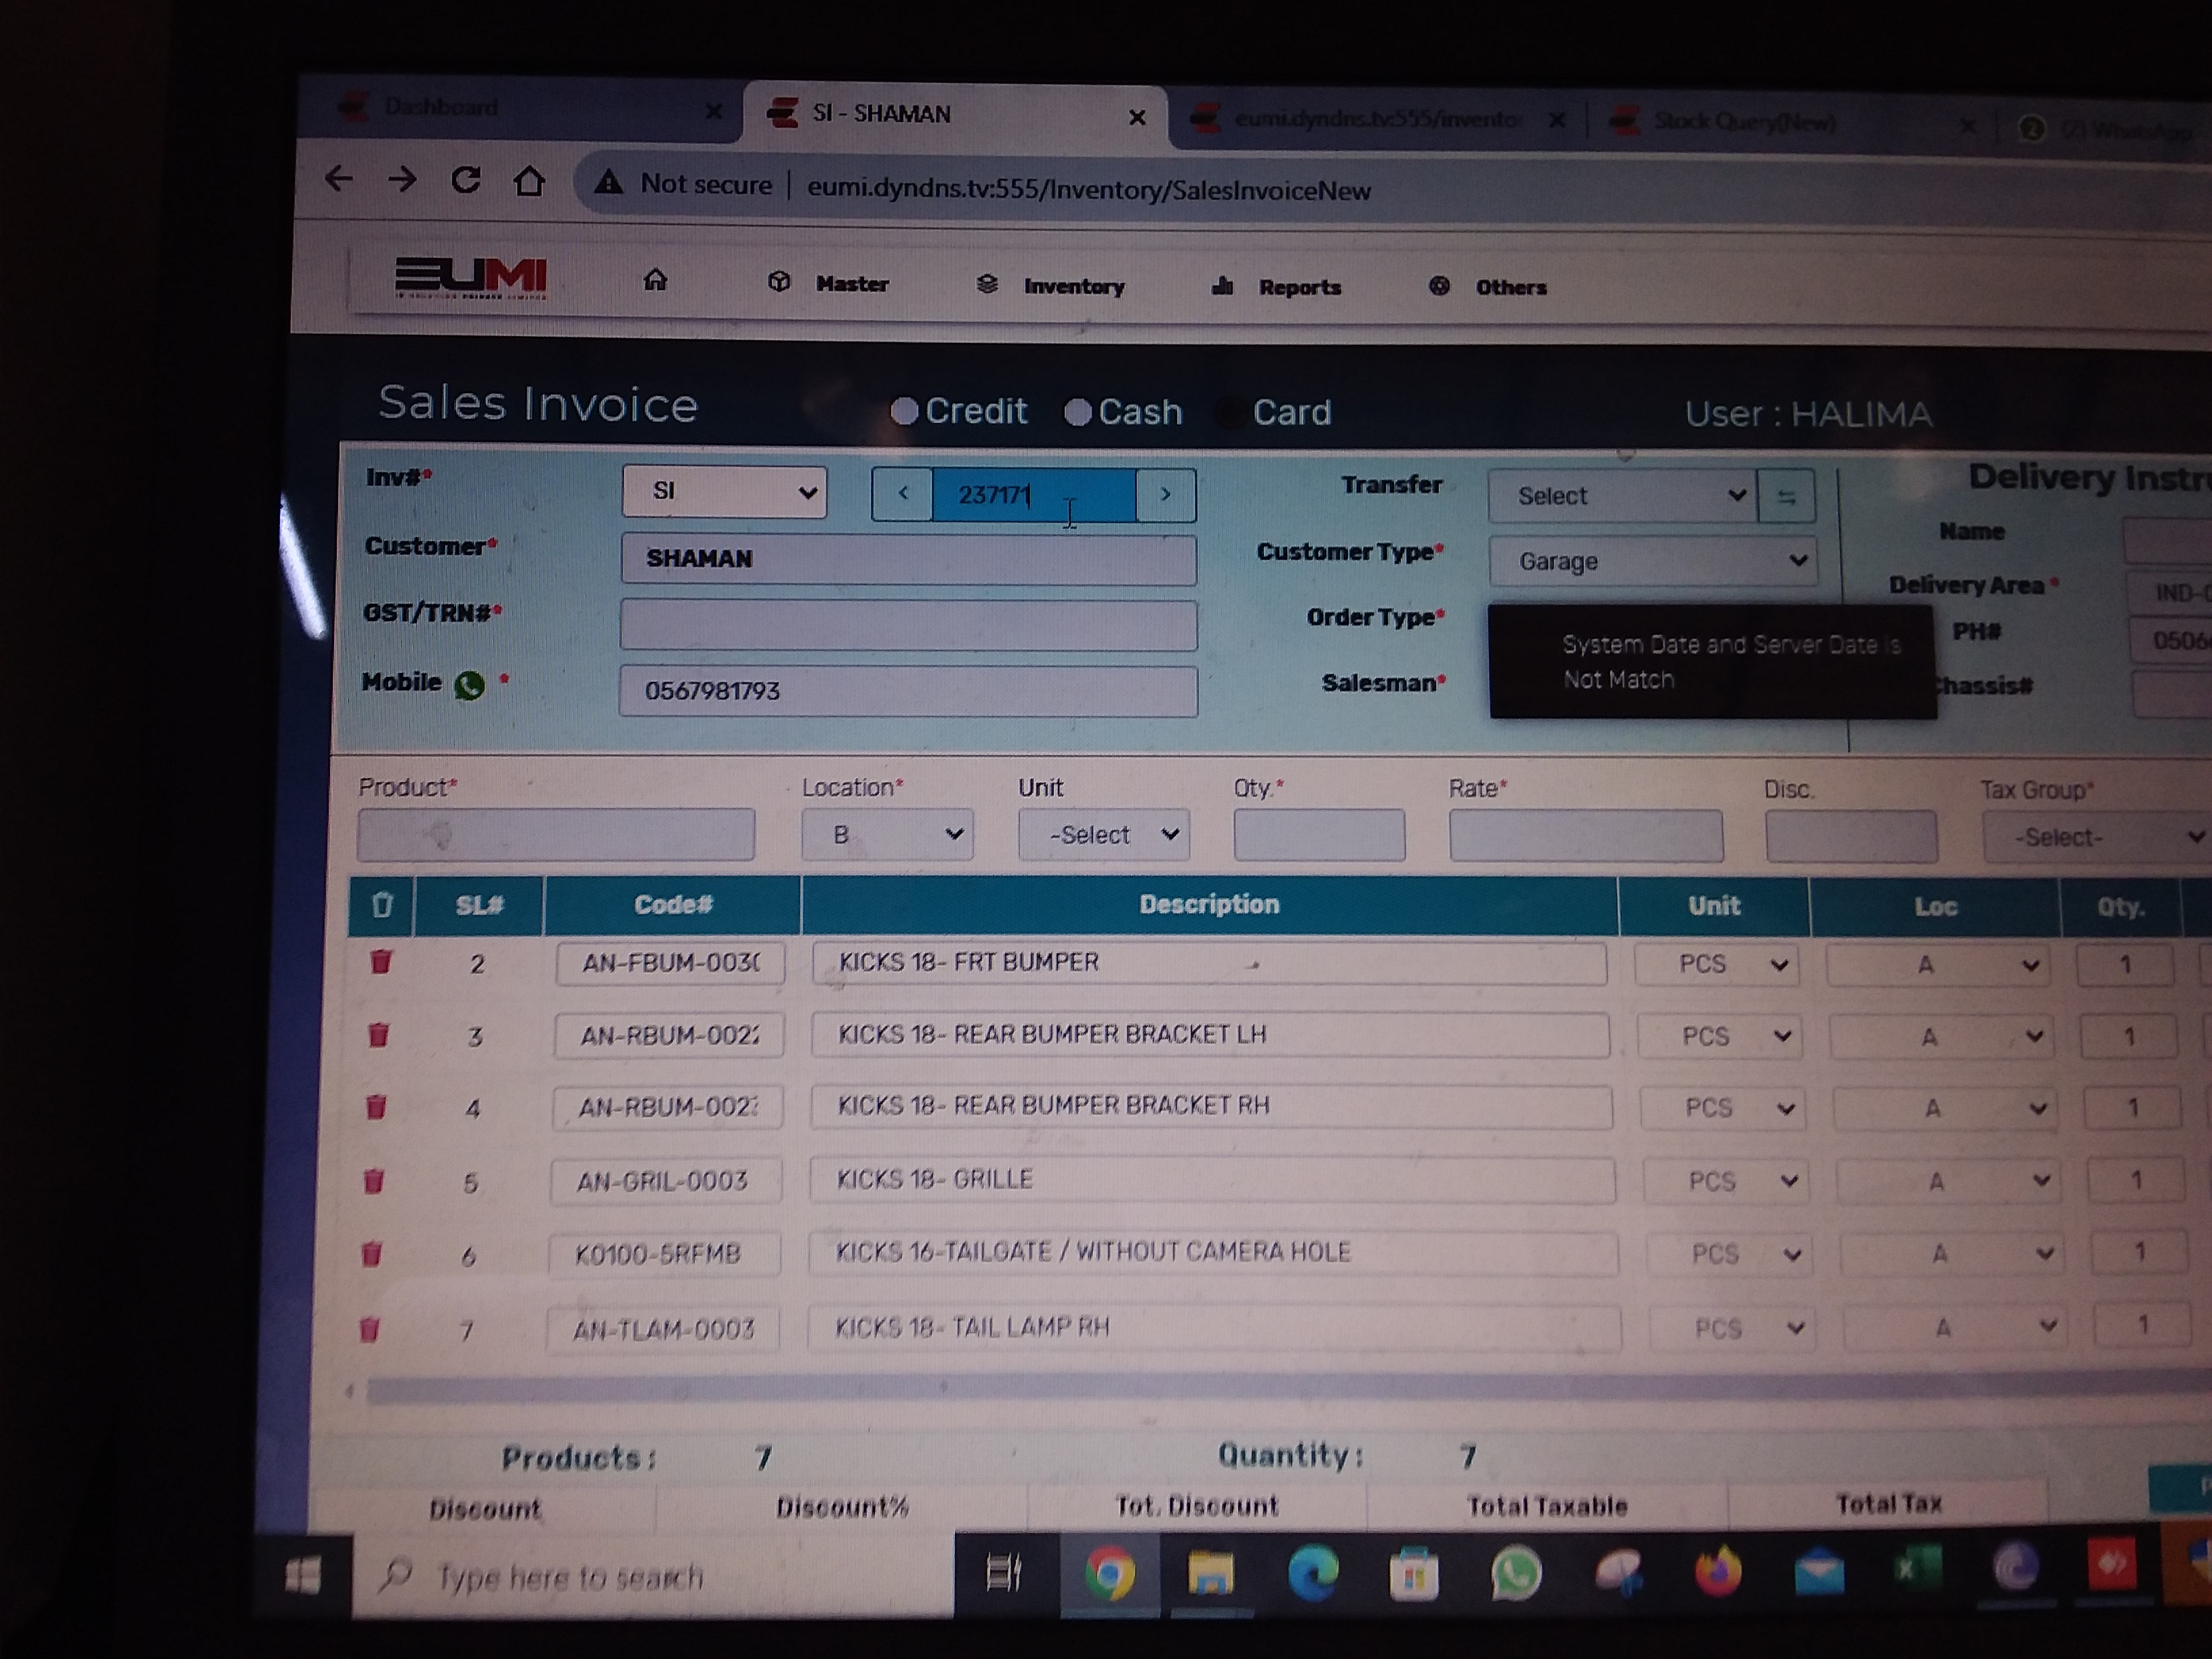Click the Product input field
This screenshot has width=2212, height=1659.
[x=556, y=834]
